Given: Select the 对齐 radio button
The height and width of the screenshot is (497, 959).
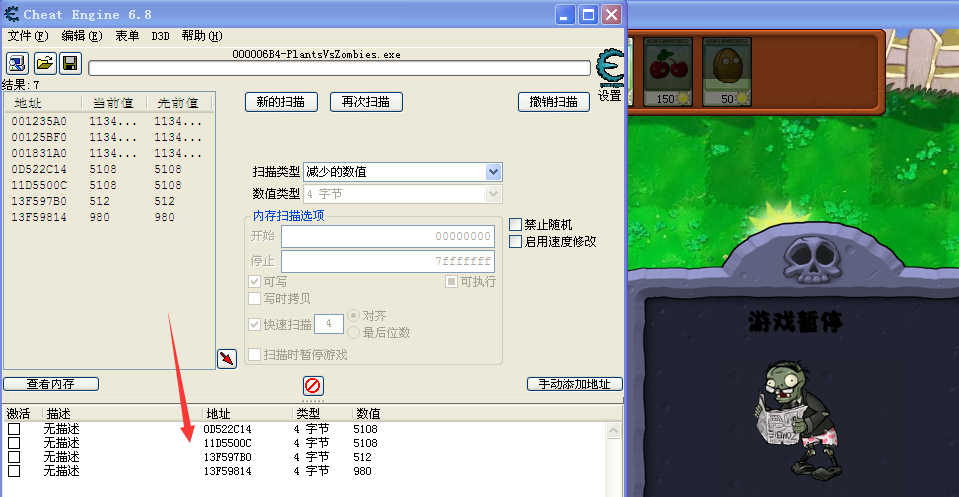Looking at the screenshot, I should click(354, 315).
